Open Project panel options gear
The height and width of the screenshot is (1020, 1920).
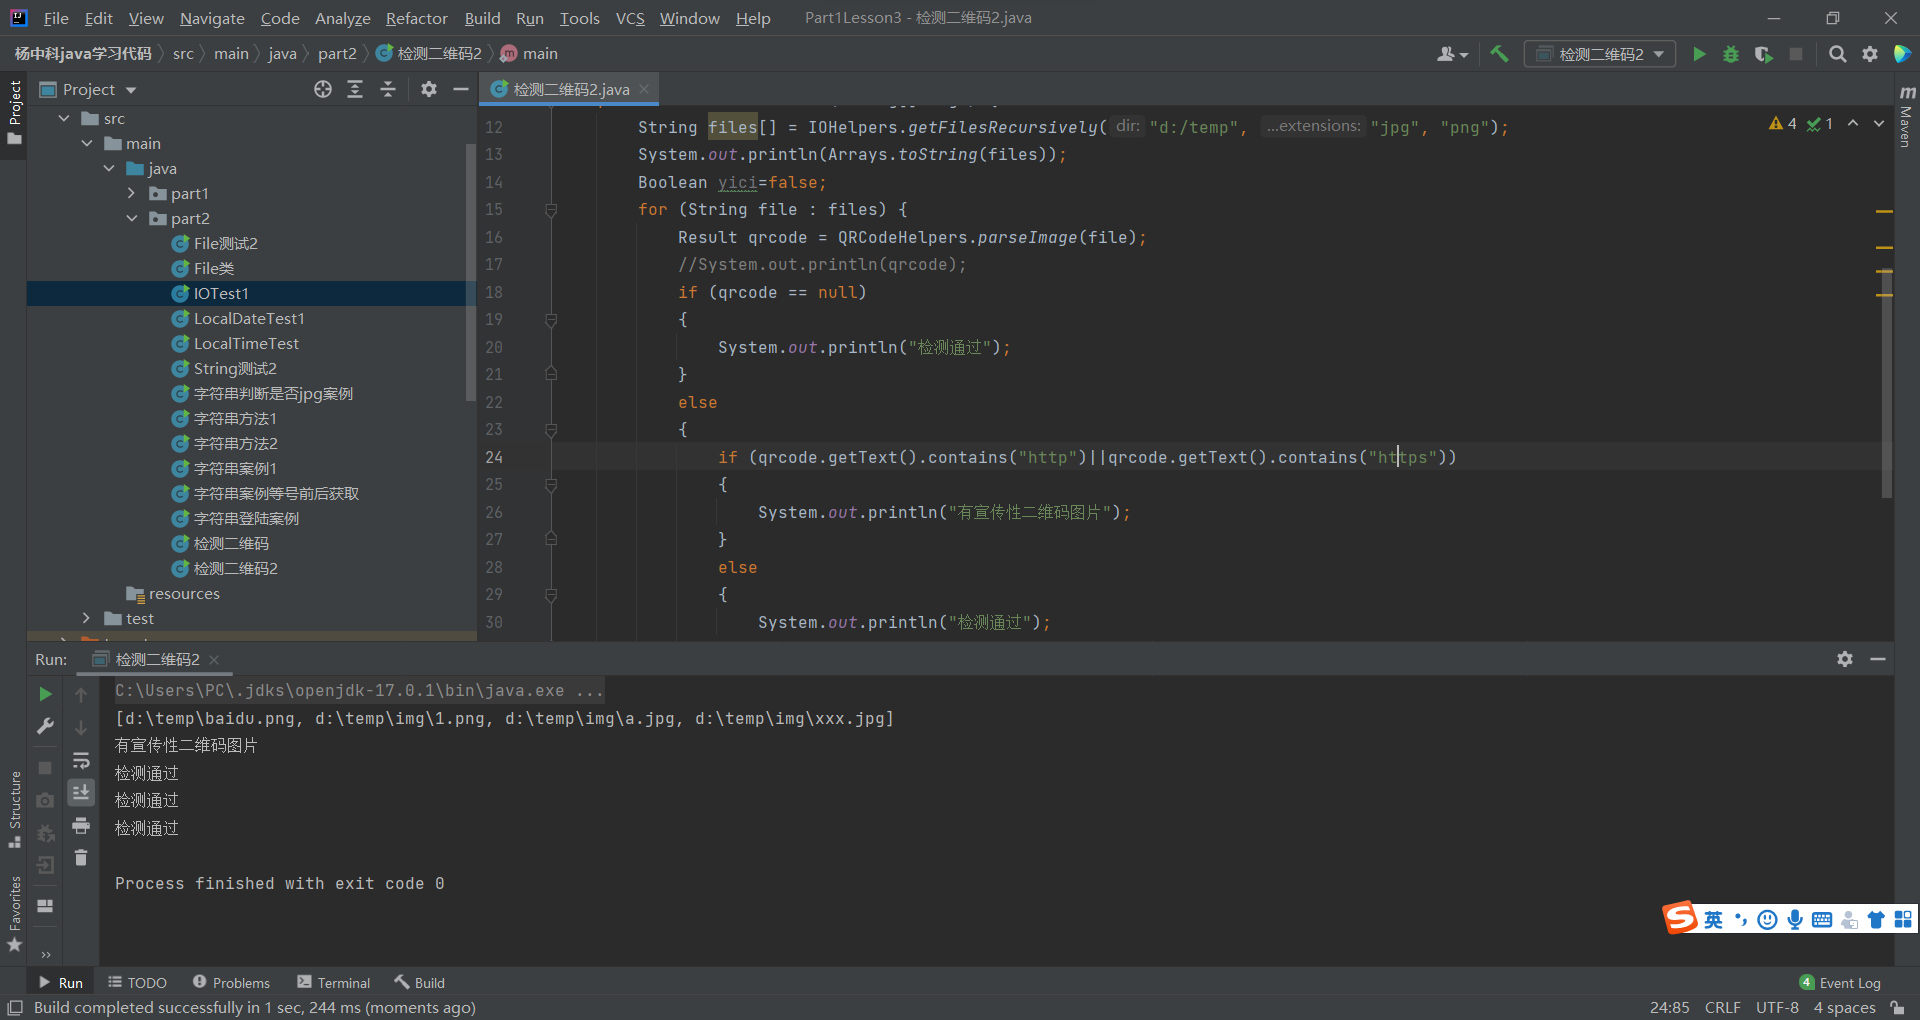click(429, 89)
